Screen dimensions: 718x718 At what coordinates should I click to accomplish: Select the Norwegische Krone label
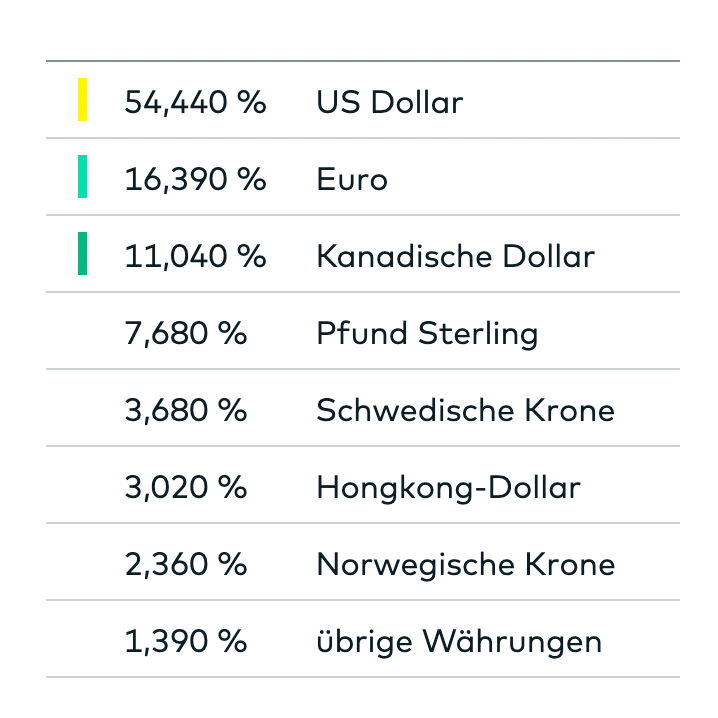point(466,565)
